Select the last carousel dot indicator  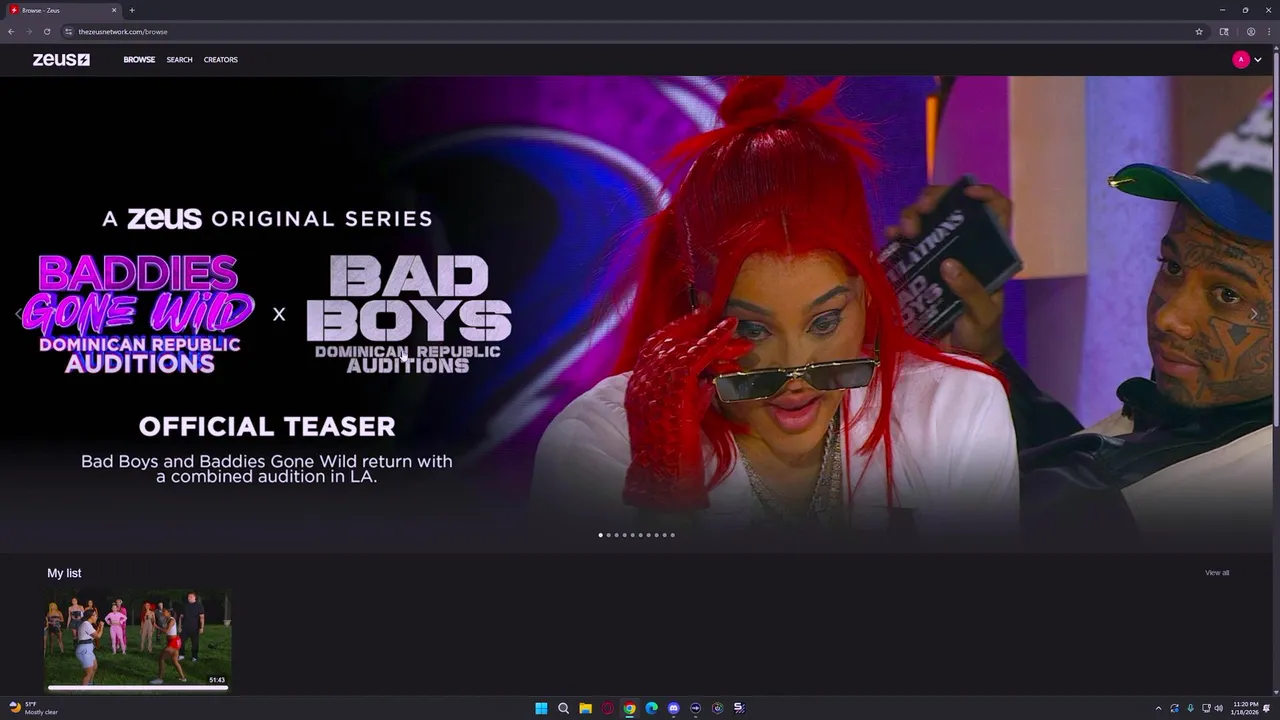[672, 535]
